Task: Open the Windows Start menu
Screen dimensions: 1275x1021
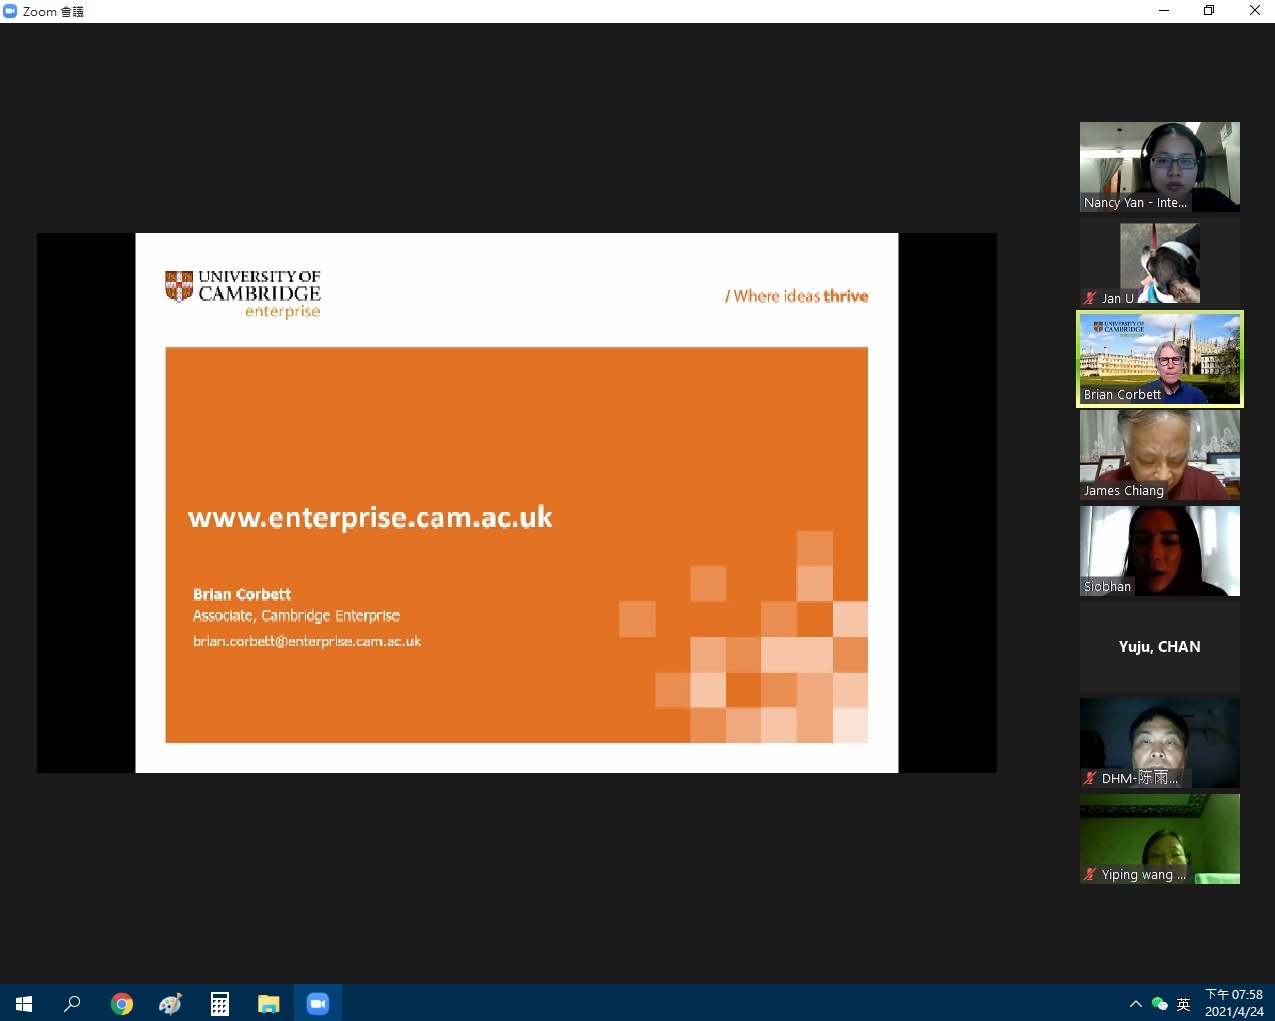Action: (24, 1003)
